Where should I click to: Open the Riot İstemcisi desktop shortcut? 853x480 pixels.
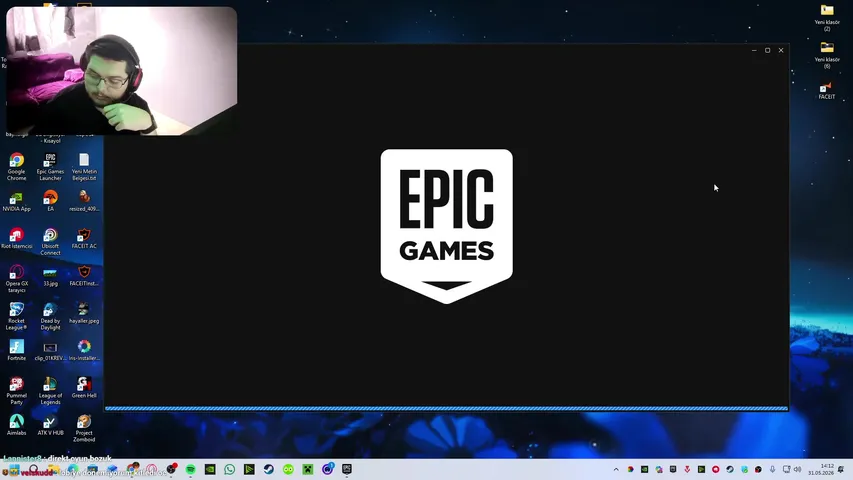click(16, 238)
